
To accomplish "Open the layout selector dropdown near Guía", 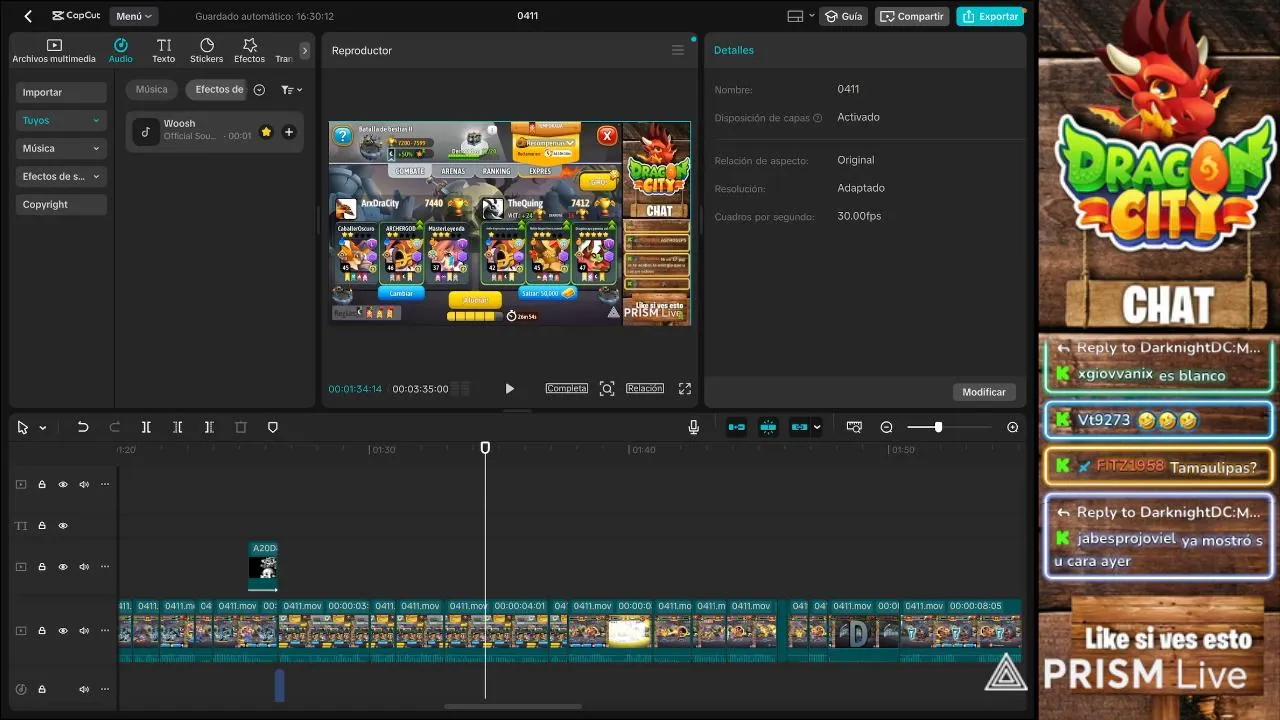I will tap(801, 16).
